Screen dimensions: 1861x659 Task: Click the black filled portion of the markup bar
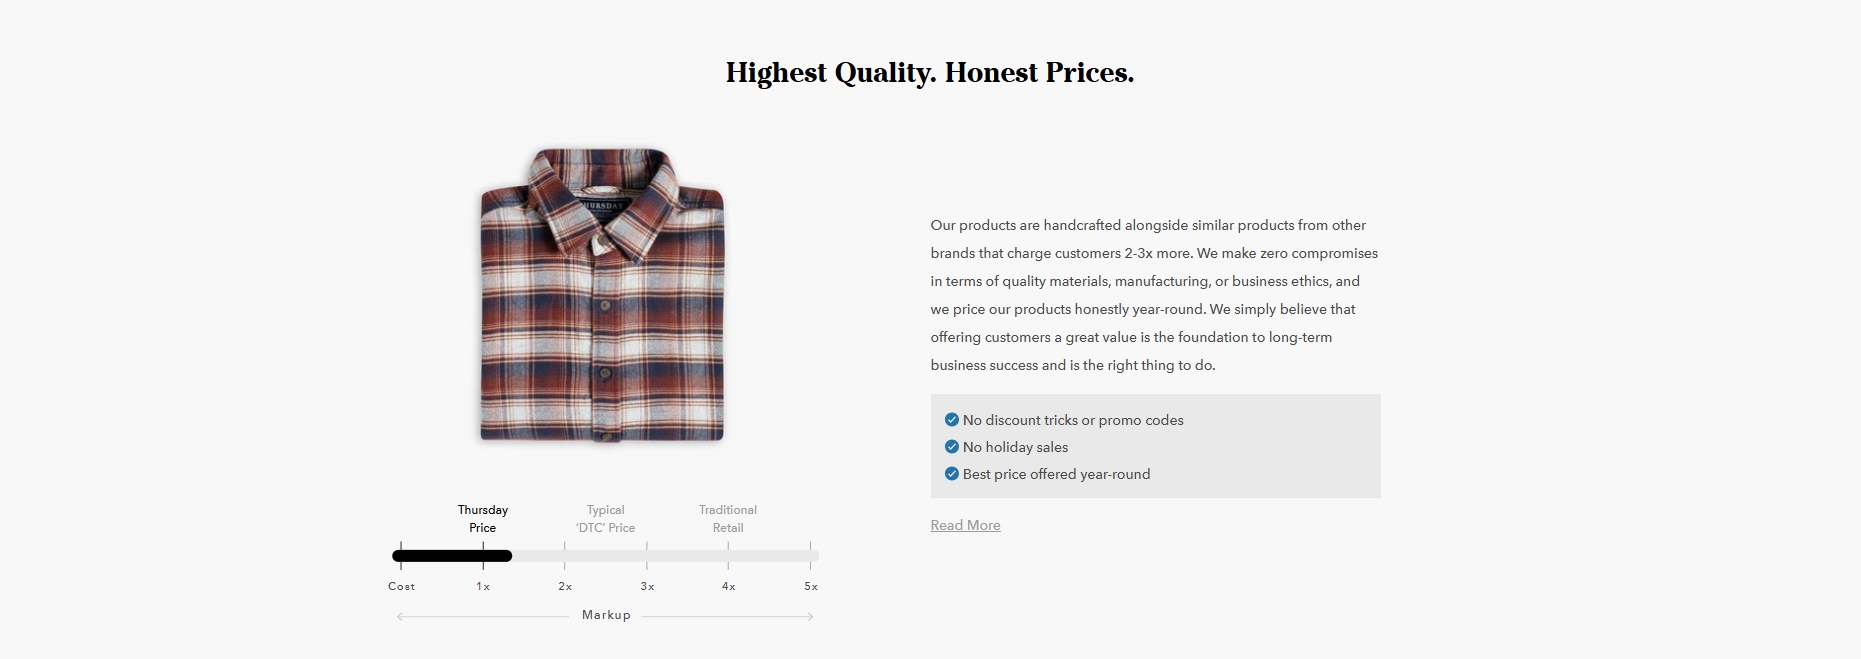tap(452, 556)
